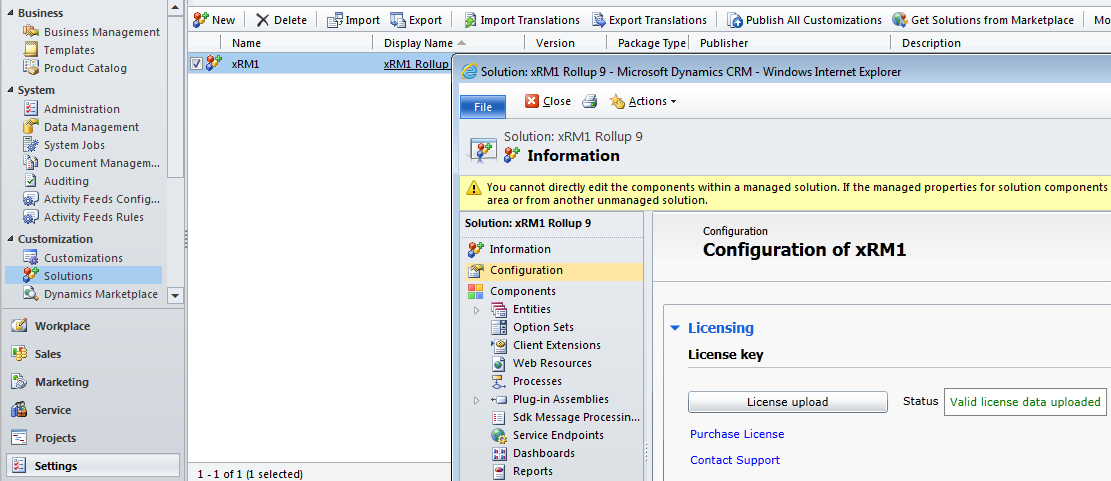The height and width of the screenshot is (481, 1111).
Task: Select Client Extensions in solution tree
Action: pos(556,345)
